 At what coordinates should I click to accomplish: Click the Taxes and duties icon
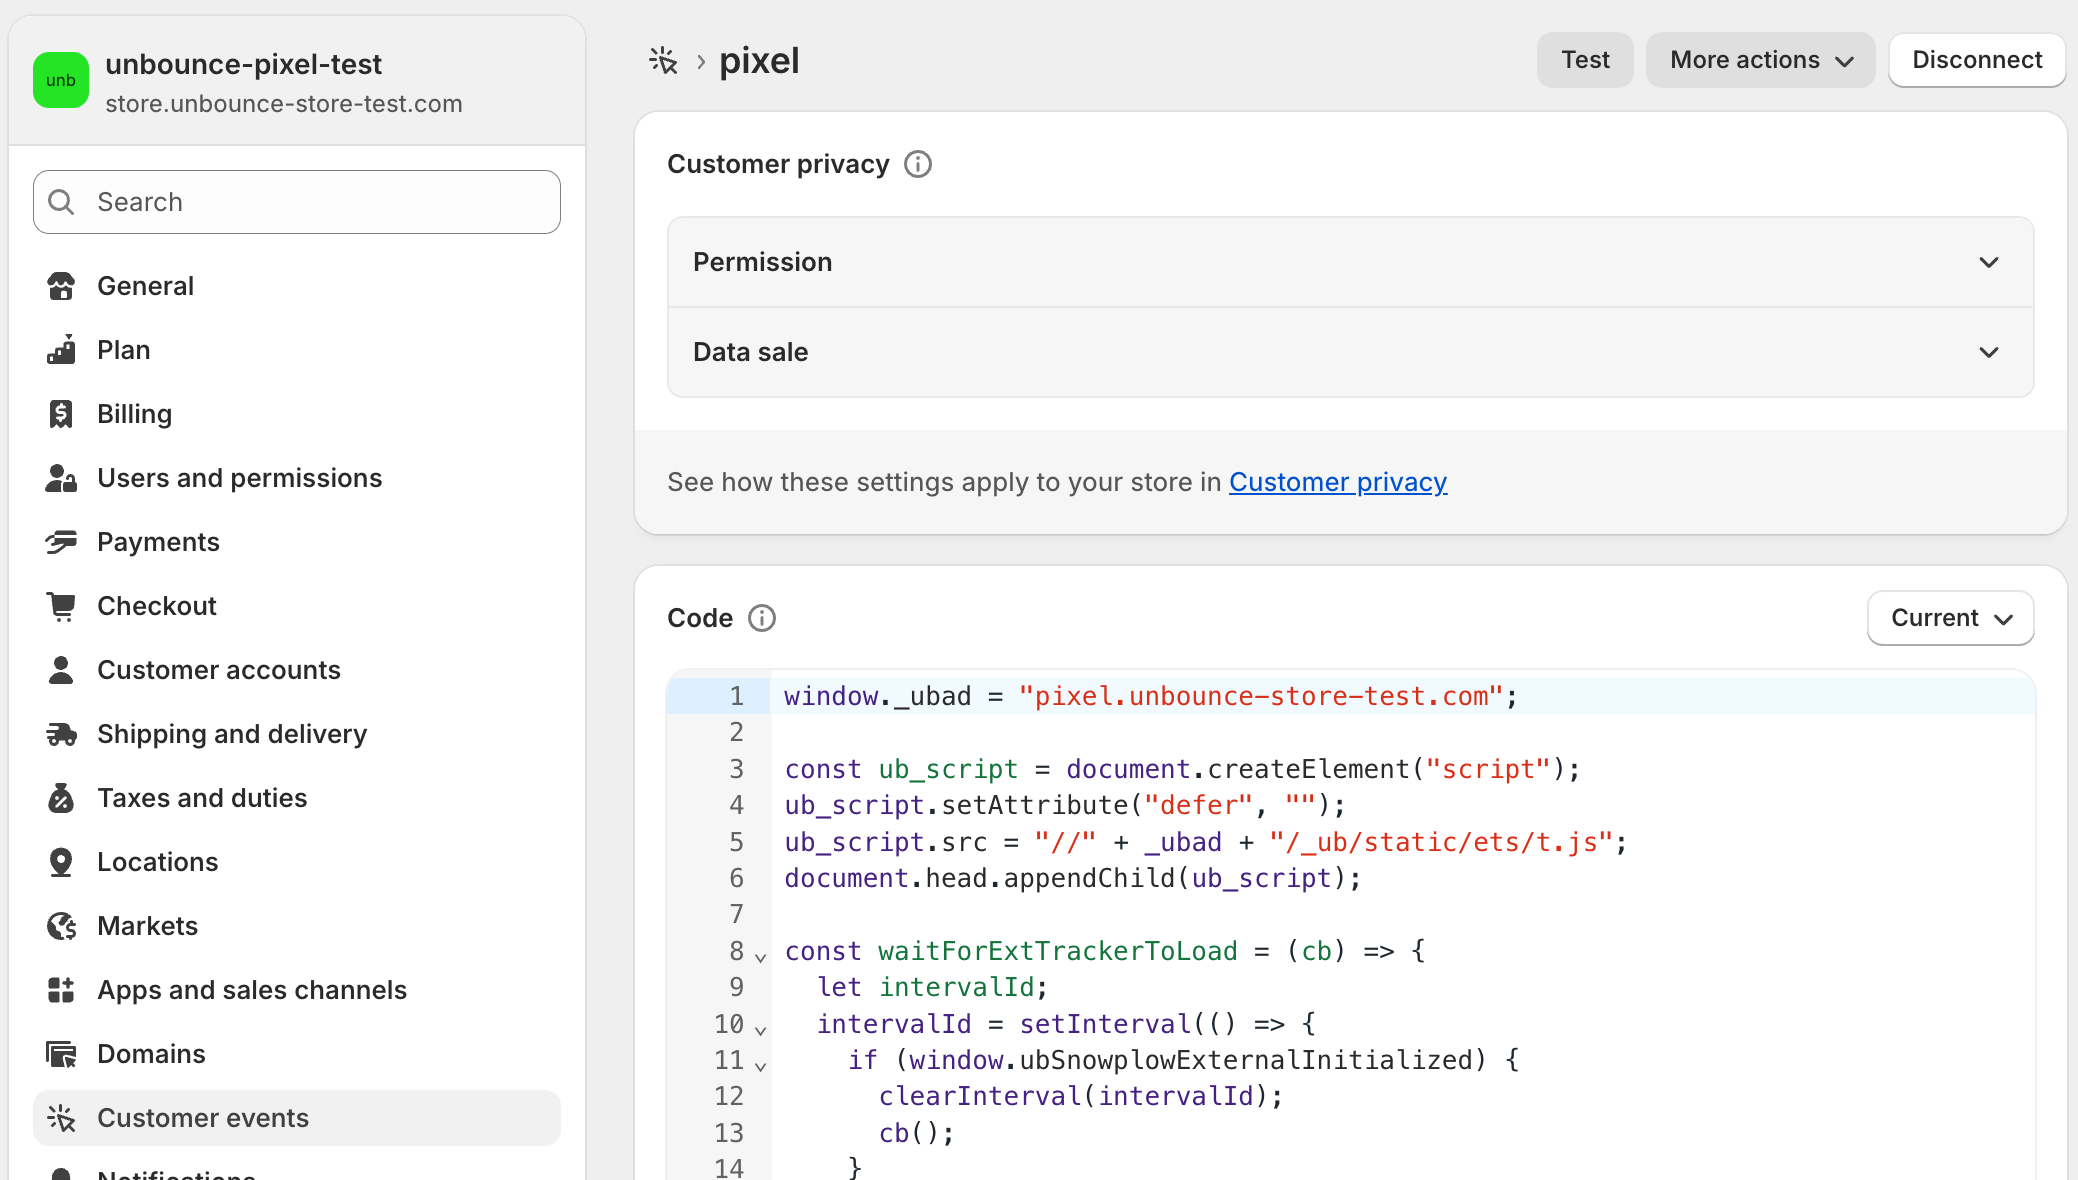point(61,798)
